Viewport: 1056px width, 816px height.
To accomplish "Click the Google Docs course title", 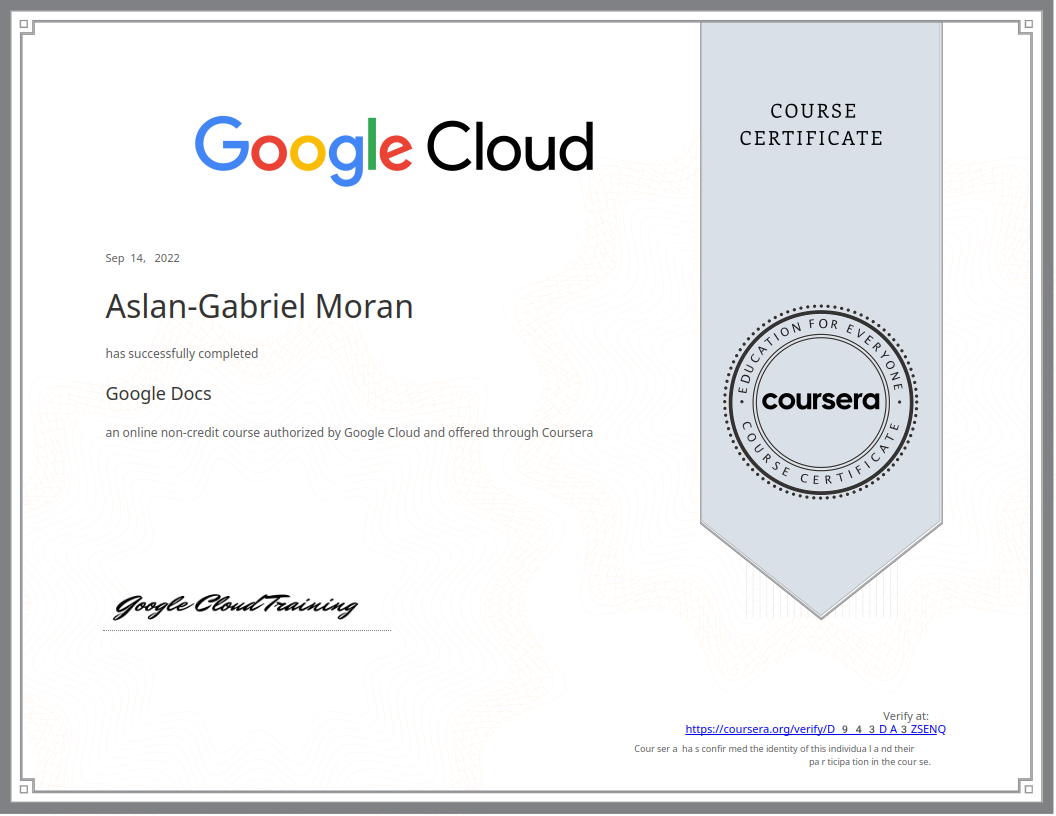I will point(158,393).
